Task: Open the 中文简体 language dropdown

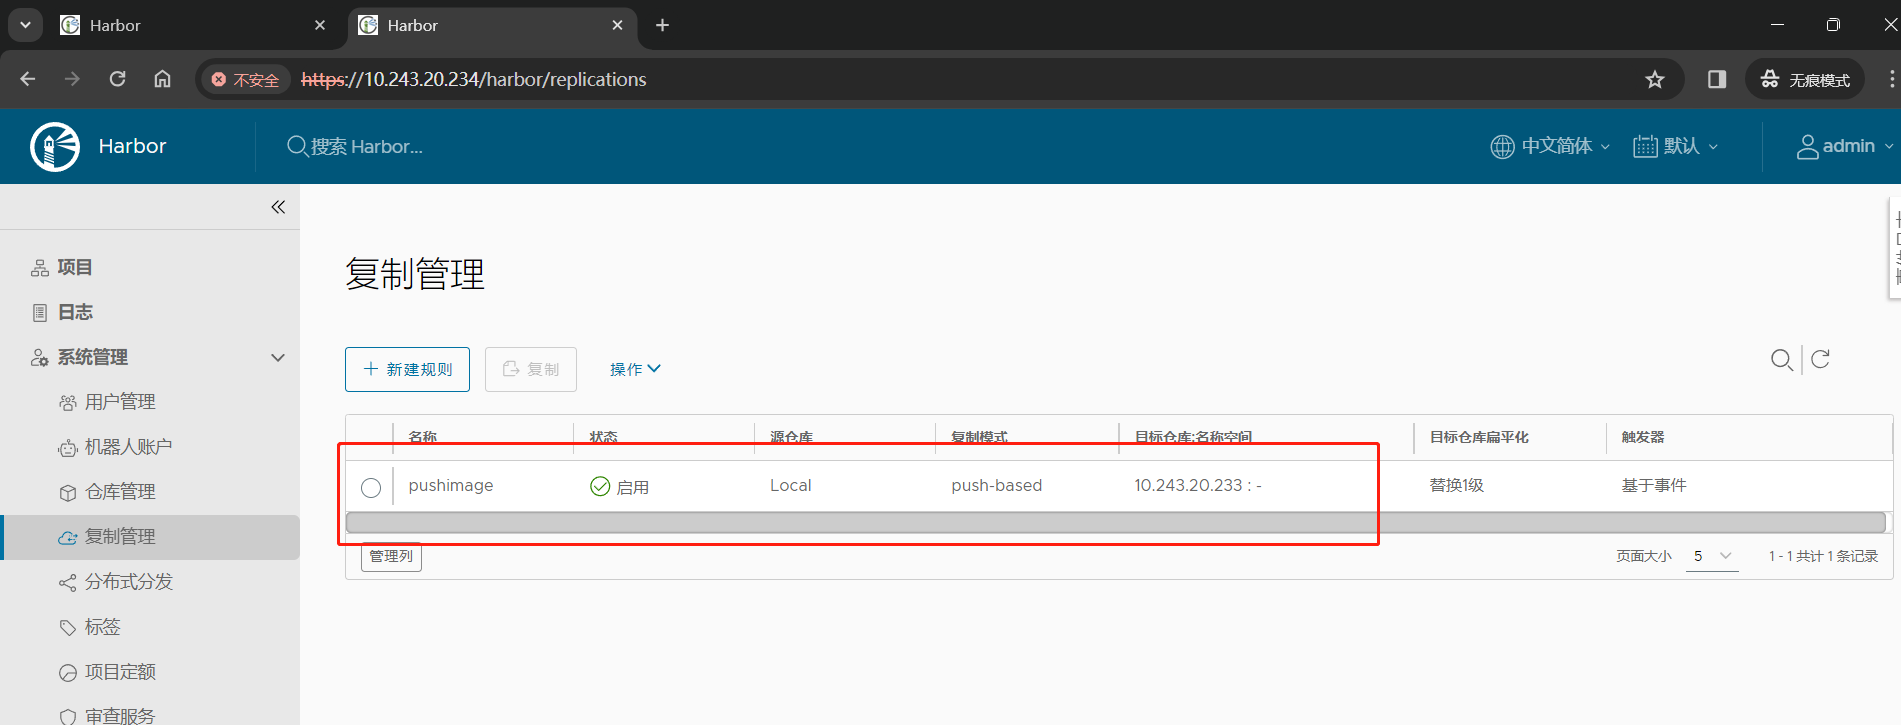Action: (1550, 146)
